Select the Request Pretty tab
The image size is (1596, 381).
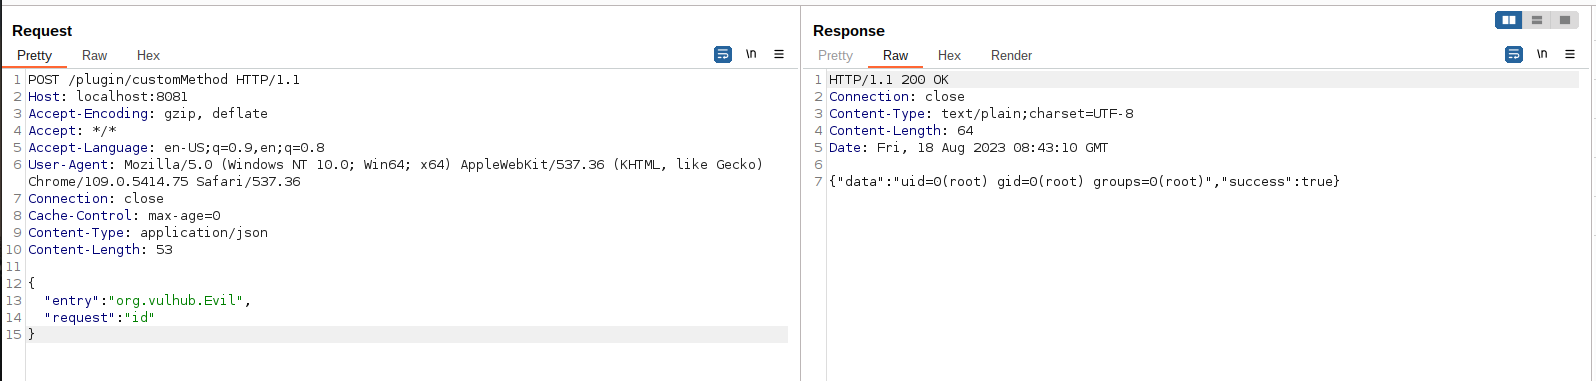pos(34,56)
